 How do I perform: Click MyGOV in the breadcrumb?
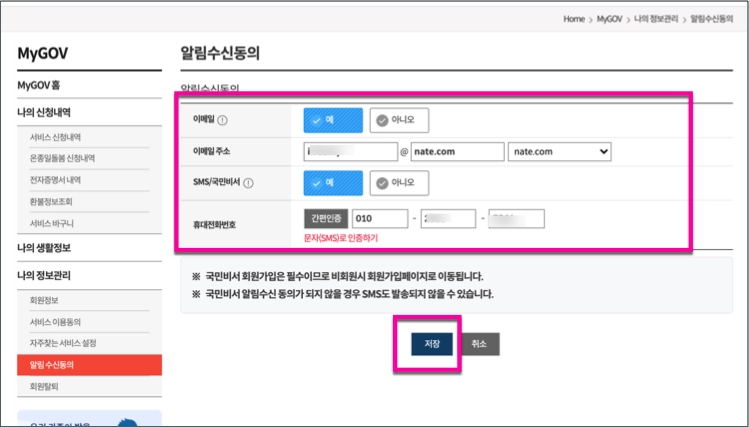[x=609, y=19]
